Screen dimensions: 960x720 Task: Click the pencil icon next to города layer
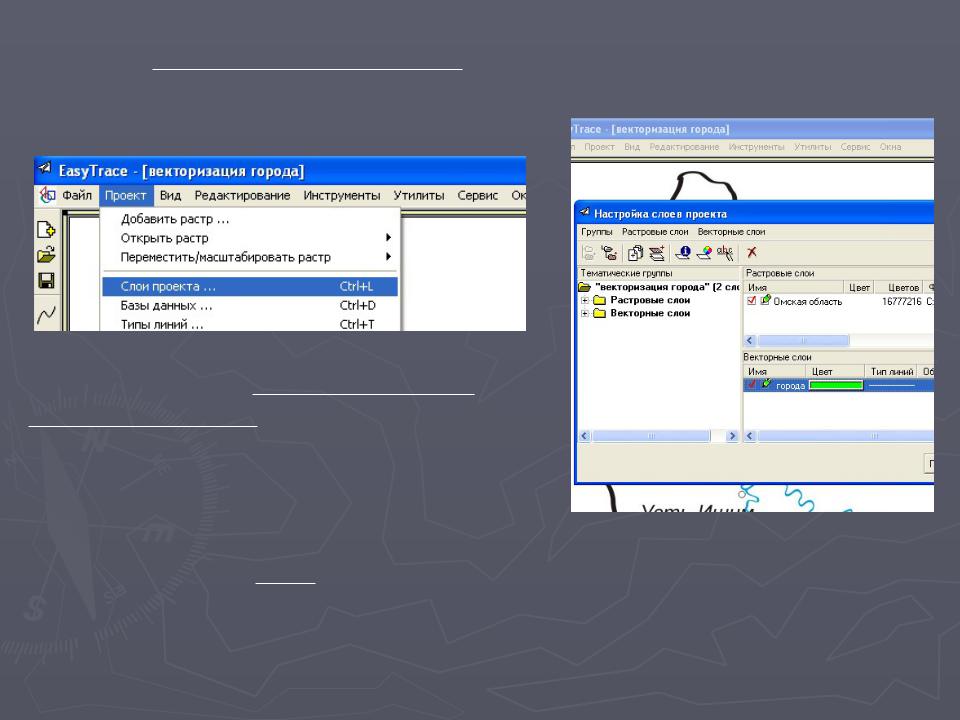(x=766, y=384)
